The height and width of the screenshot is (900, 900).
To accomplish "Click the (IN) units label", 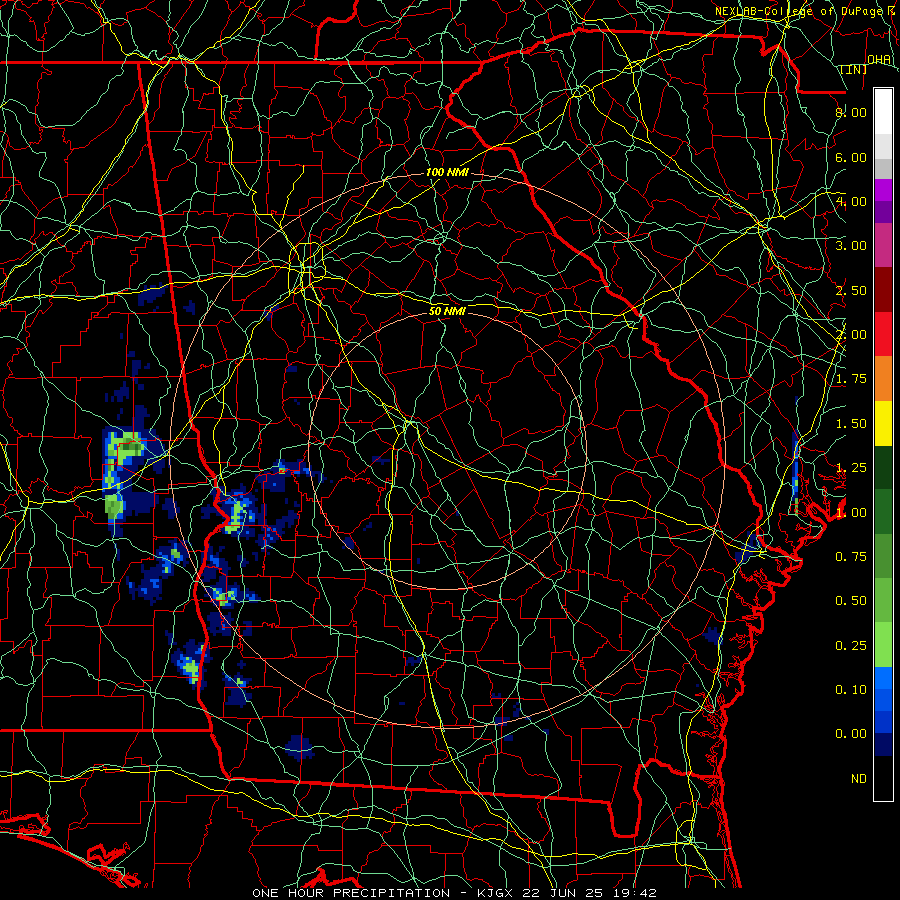I will click(854, 69).
